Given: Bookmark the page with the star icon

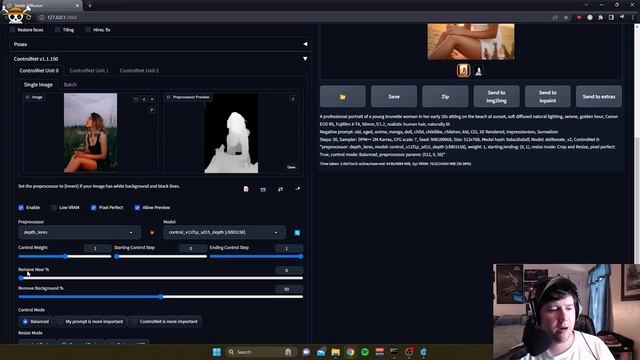Looking at the screenshot, I should tap(566, 18).
